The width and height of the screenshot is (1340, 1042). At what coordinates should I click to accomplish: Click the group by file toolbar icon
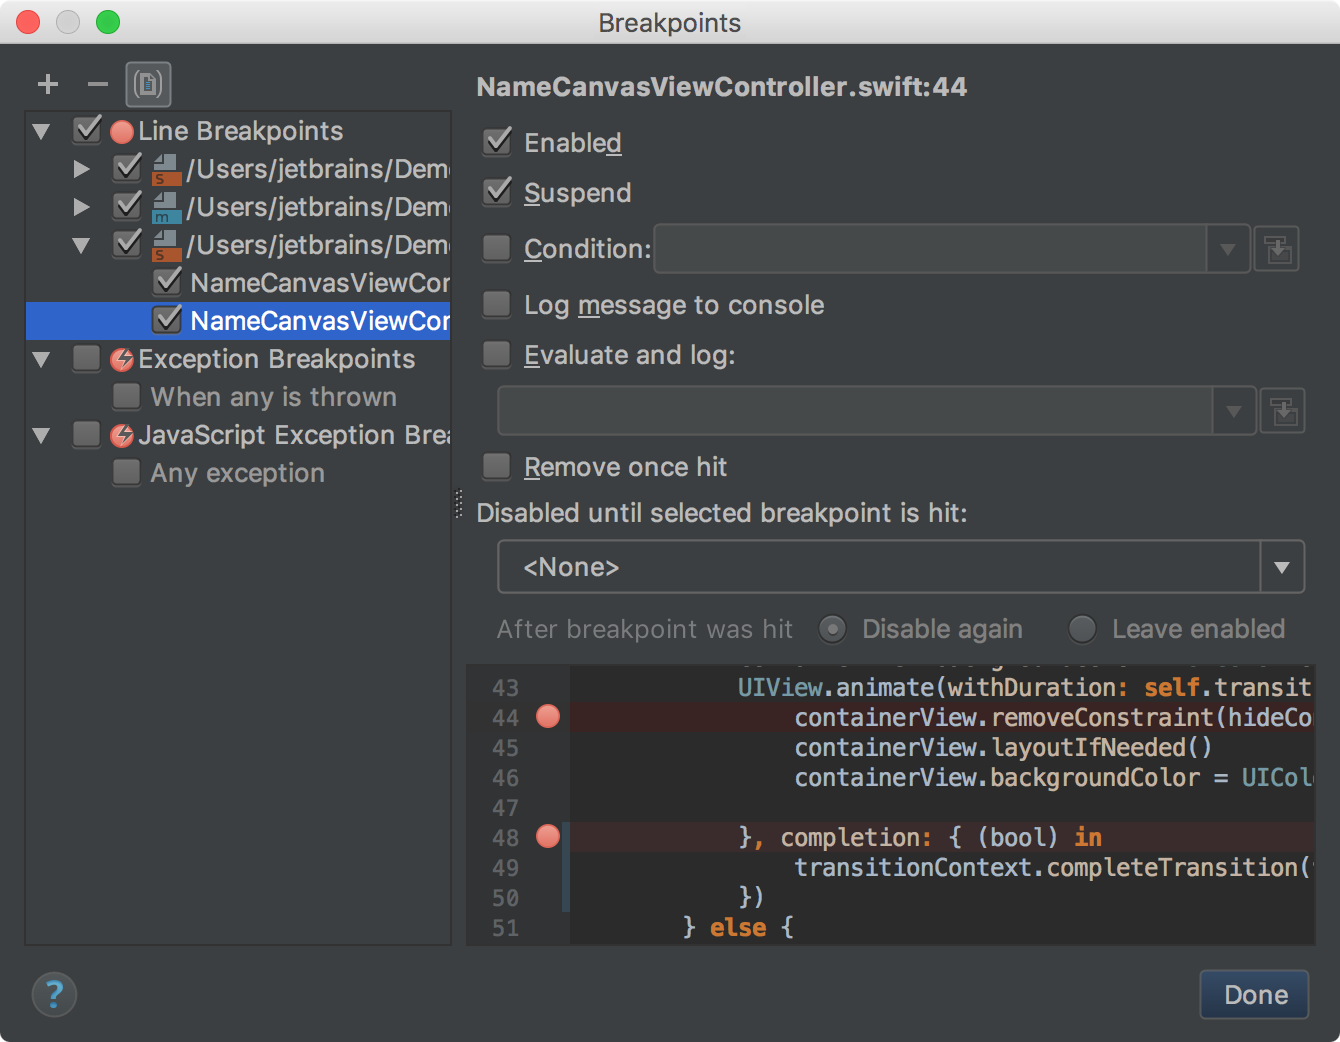(x=148, y=84)
